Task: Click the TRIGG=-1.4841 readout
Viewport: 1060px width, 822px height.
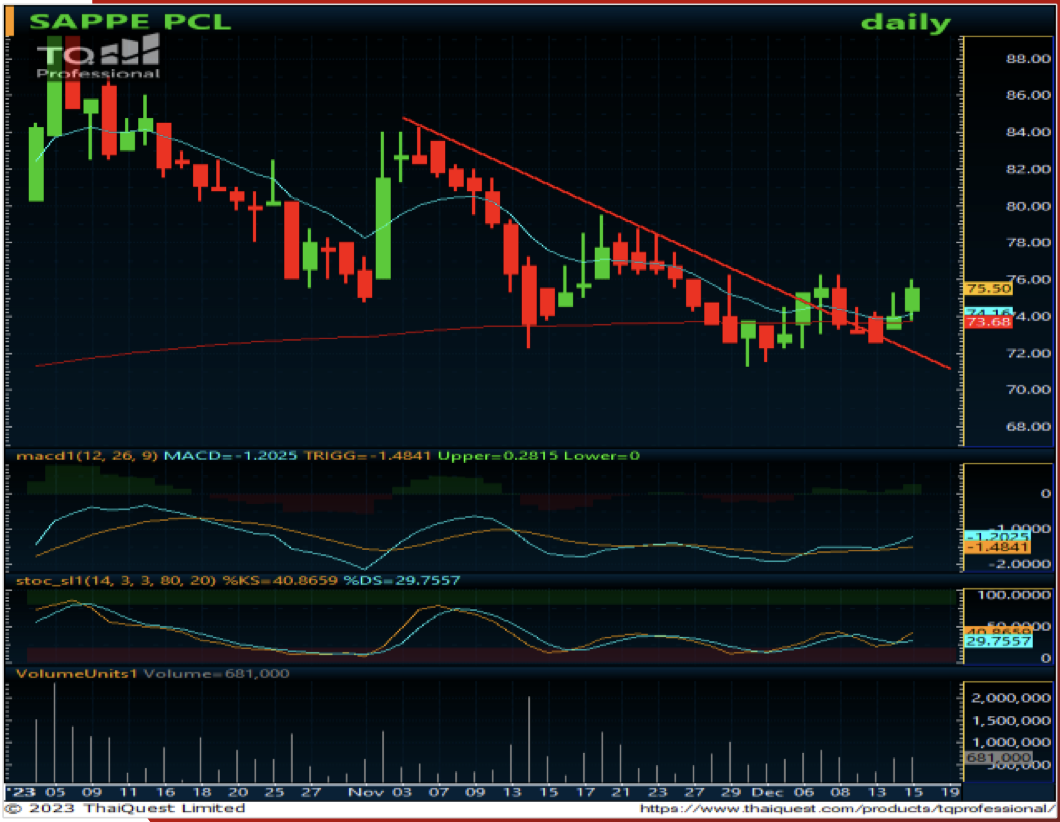Action: click(367, 456)
